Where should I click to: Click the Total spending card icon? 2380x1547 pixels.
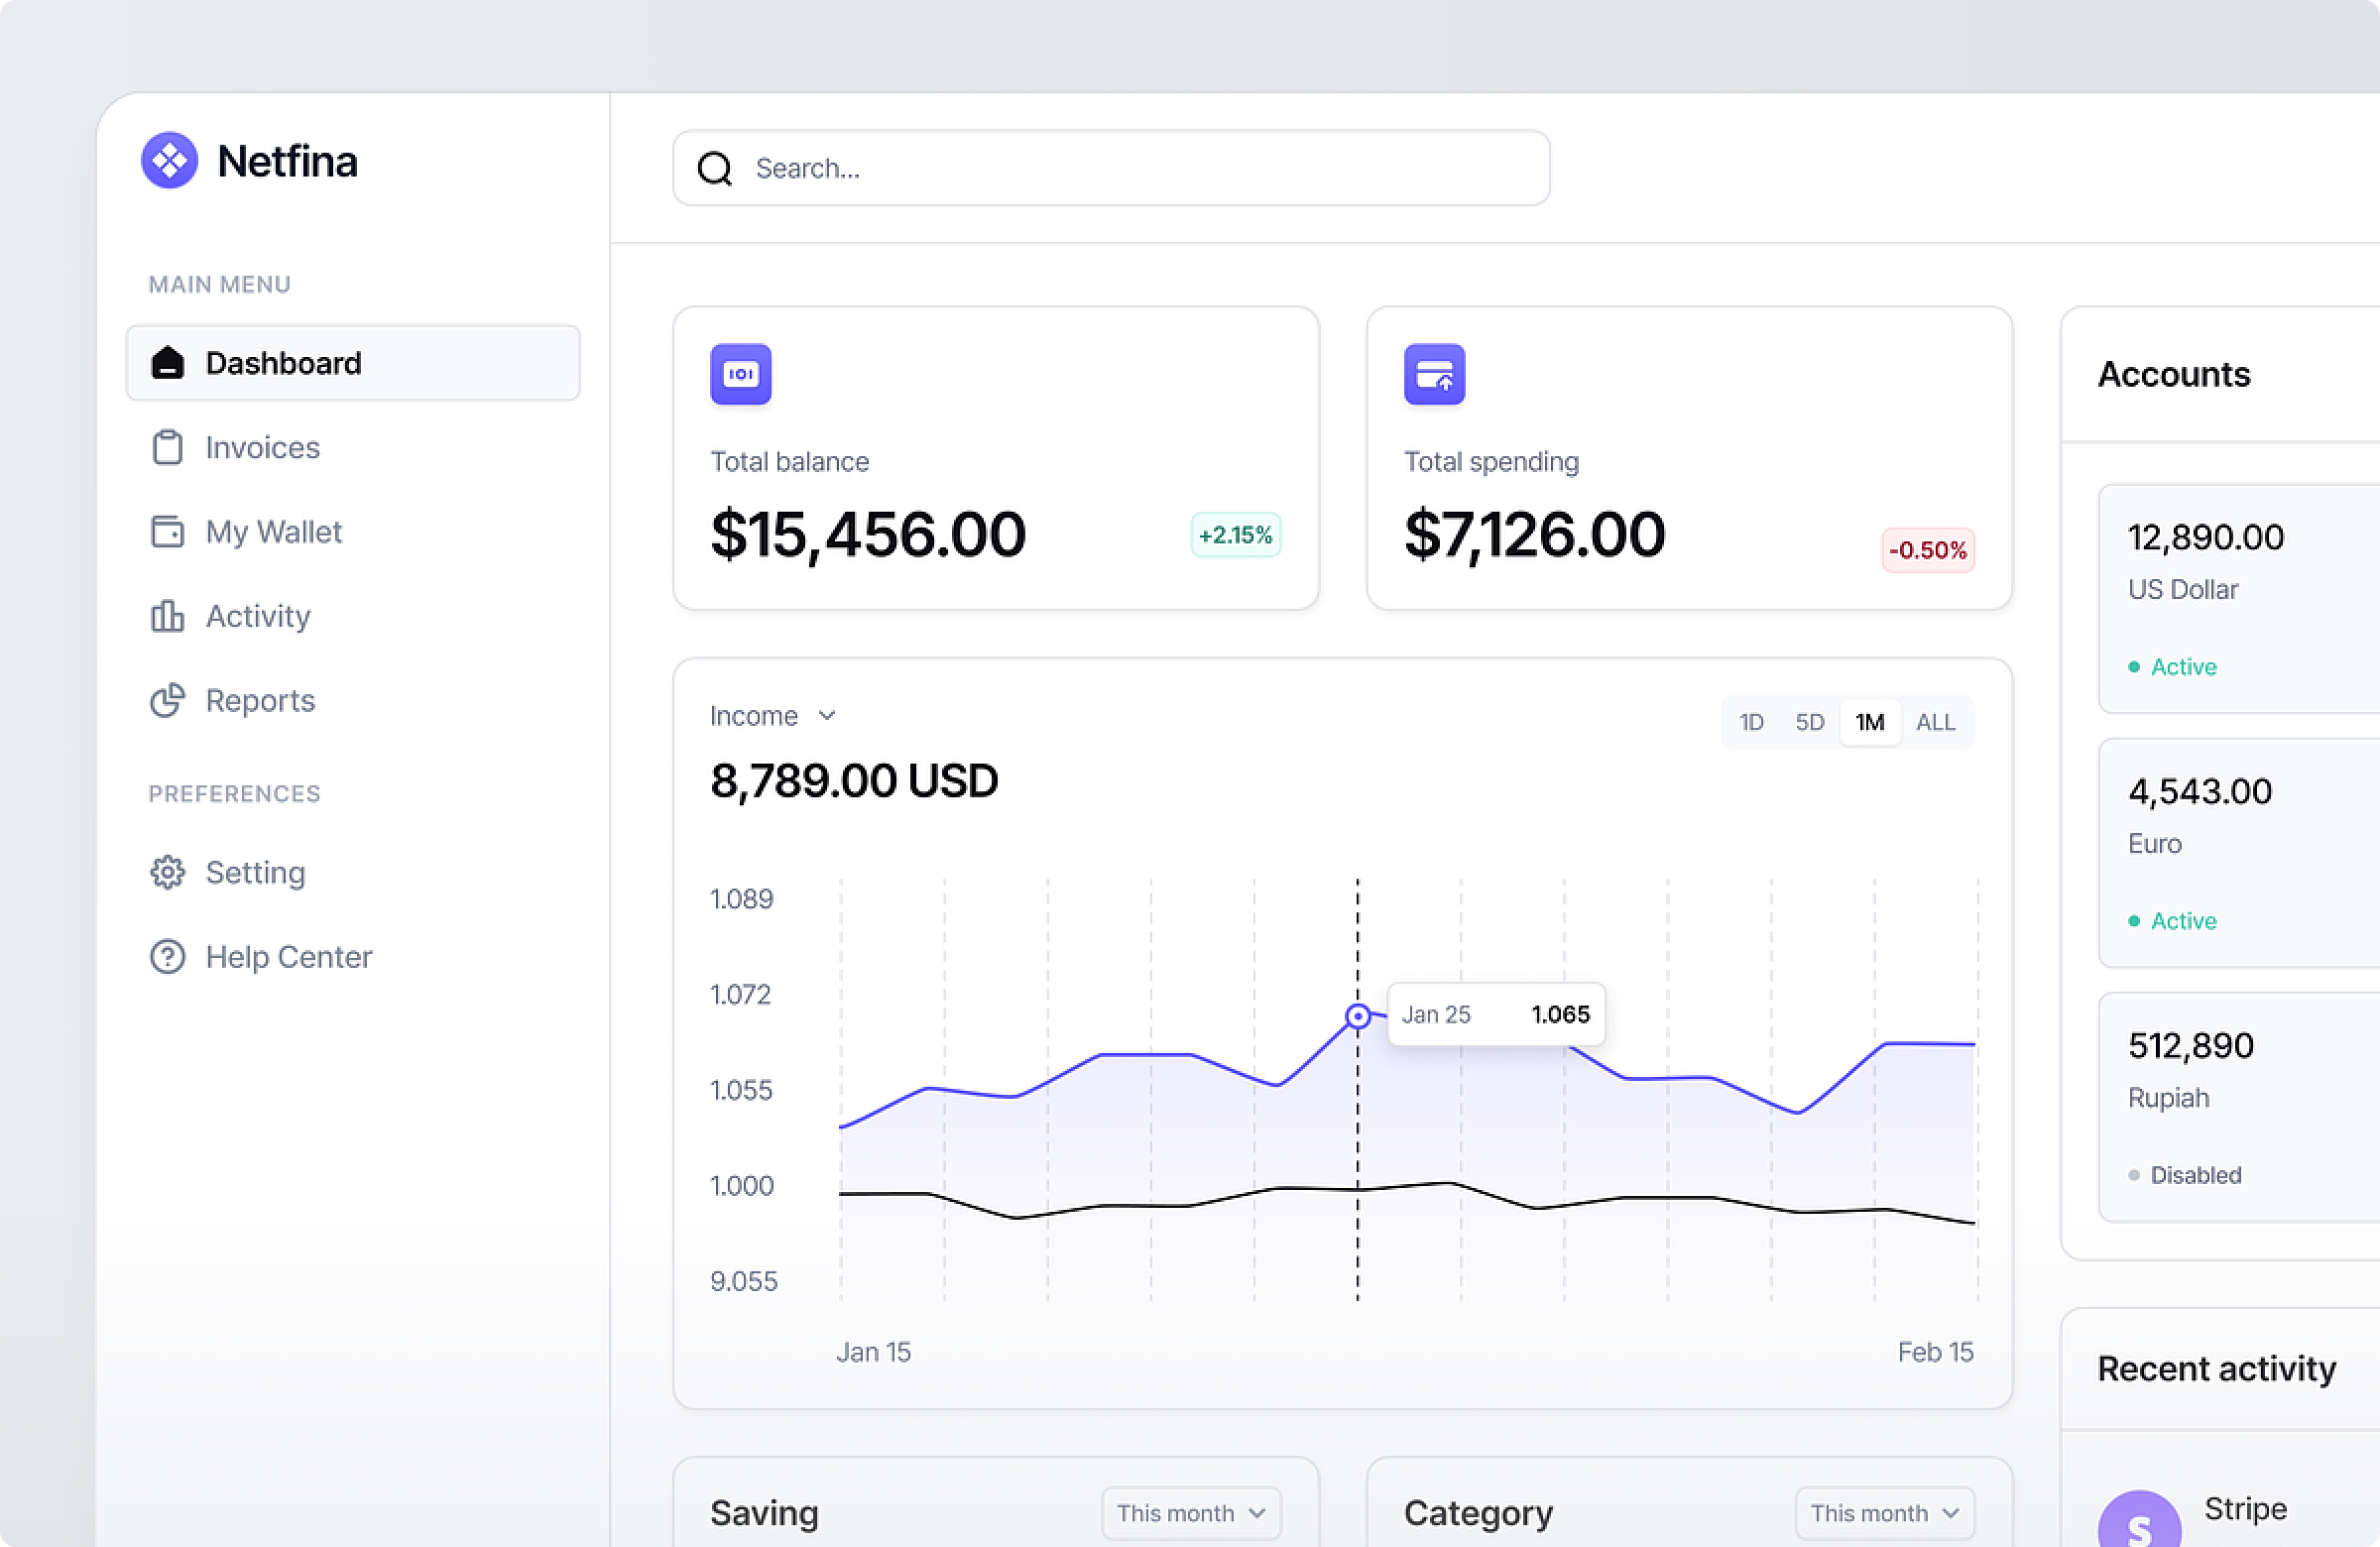click(1433, 374)
